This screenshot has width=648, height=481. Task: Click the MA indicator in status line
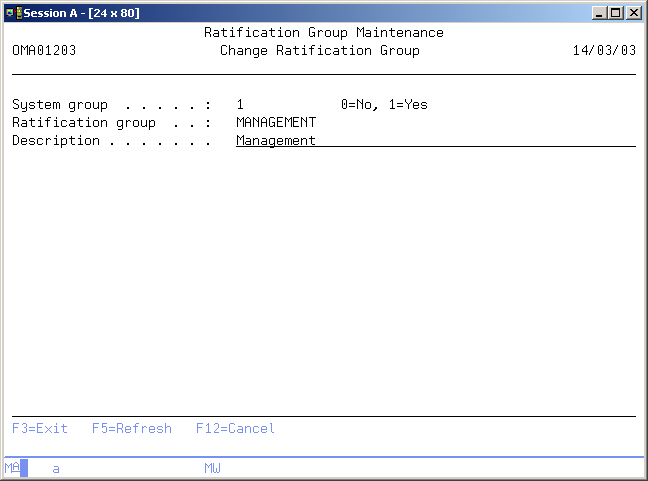point(11,468)
